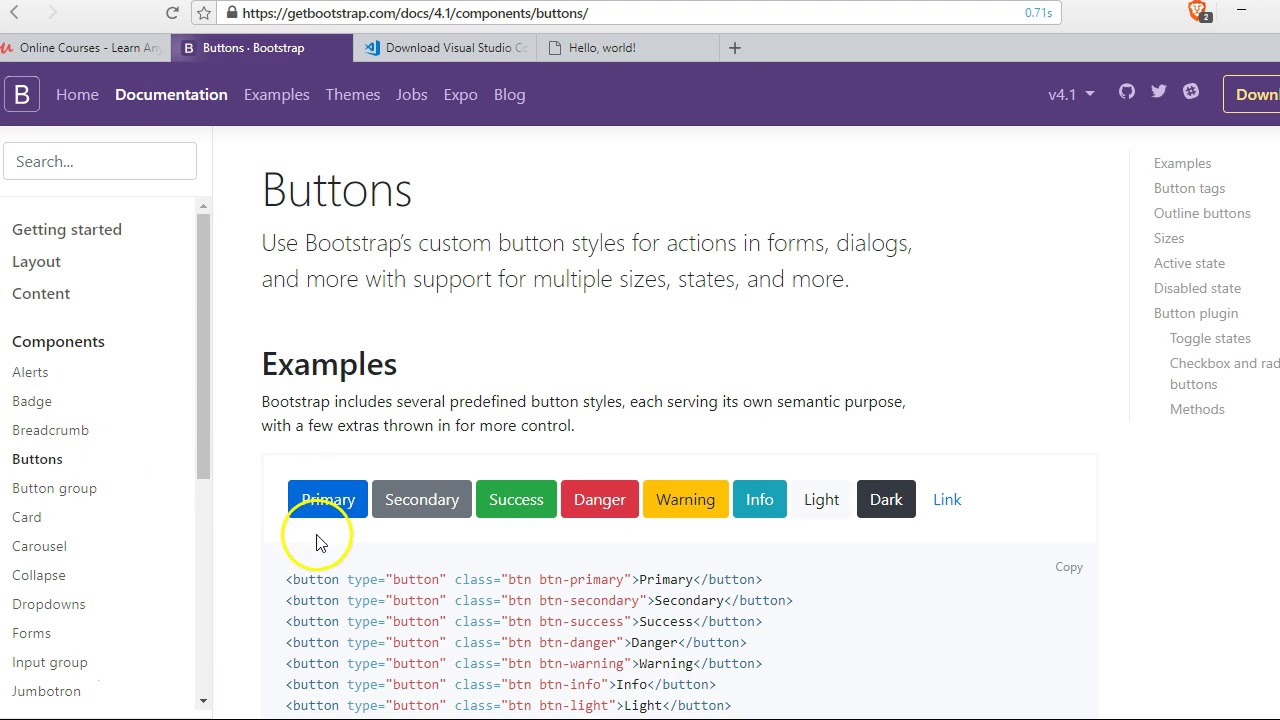Open Bootstrap's Twitter icon link

(1159, 92)
